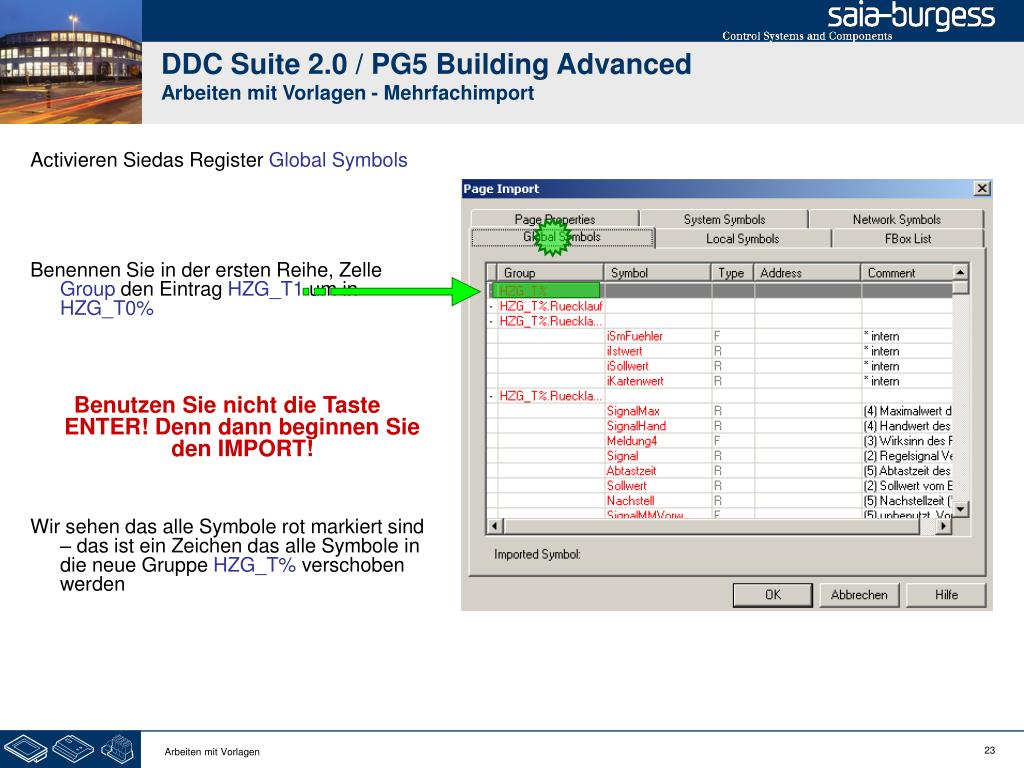Click the '(4) Maximalwert' comment cell
This screenshot has width=1024, height=768.
coord(907,411)
